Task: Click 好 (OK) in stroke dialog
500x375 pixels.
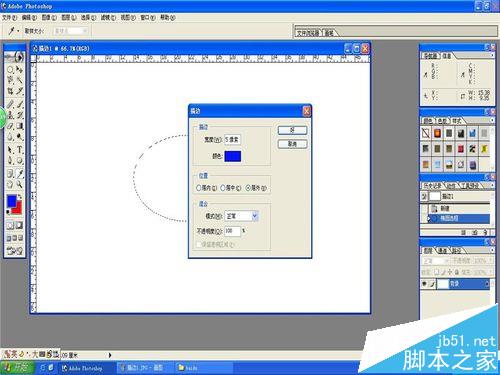Action: tap(292, 130)
